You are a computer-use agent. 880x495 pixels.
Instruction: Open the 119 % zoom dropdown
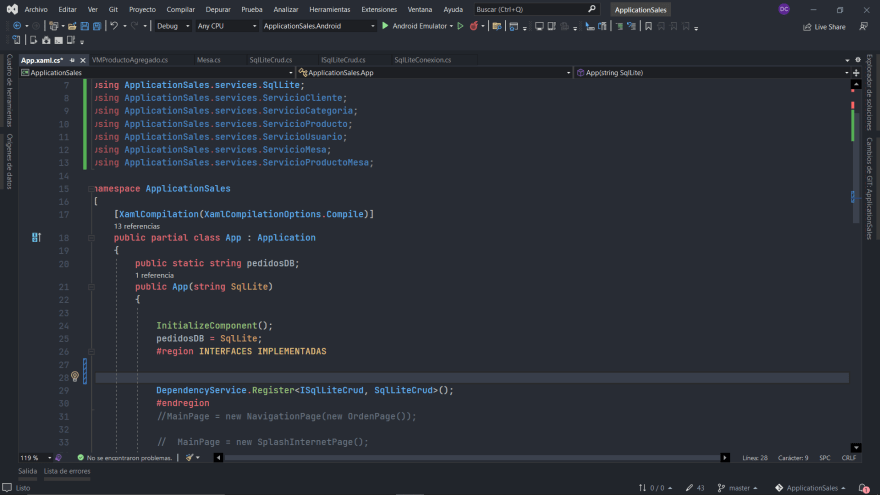coord(35,457)
